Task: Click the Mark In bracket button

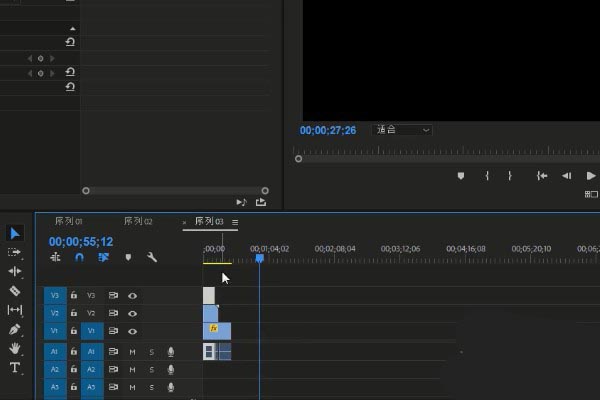Action: [487, 176]
